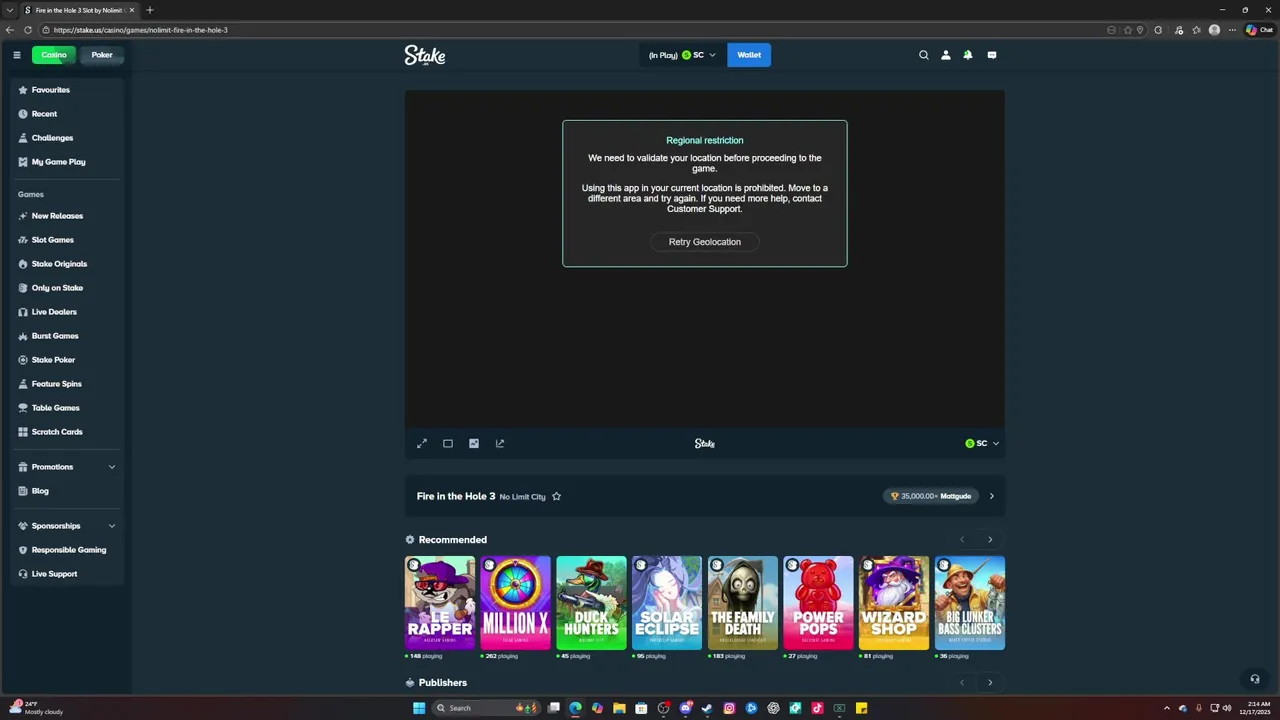Open Responsible Gaming page

[67, 550]
